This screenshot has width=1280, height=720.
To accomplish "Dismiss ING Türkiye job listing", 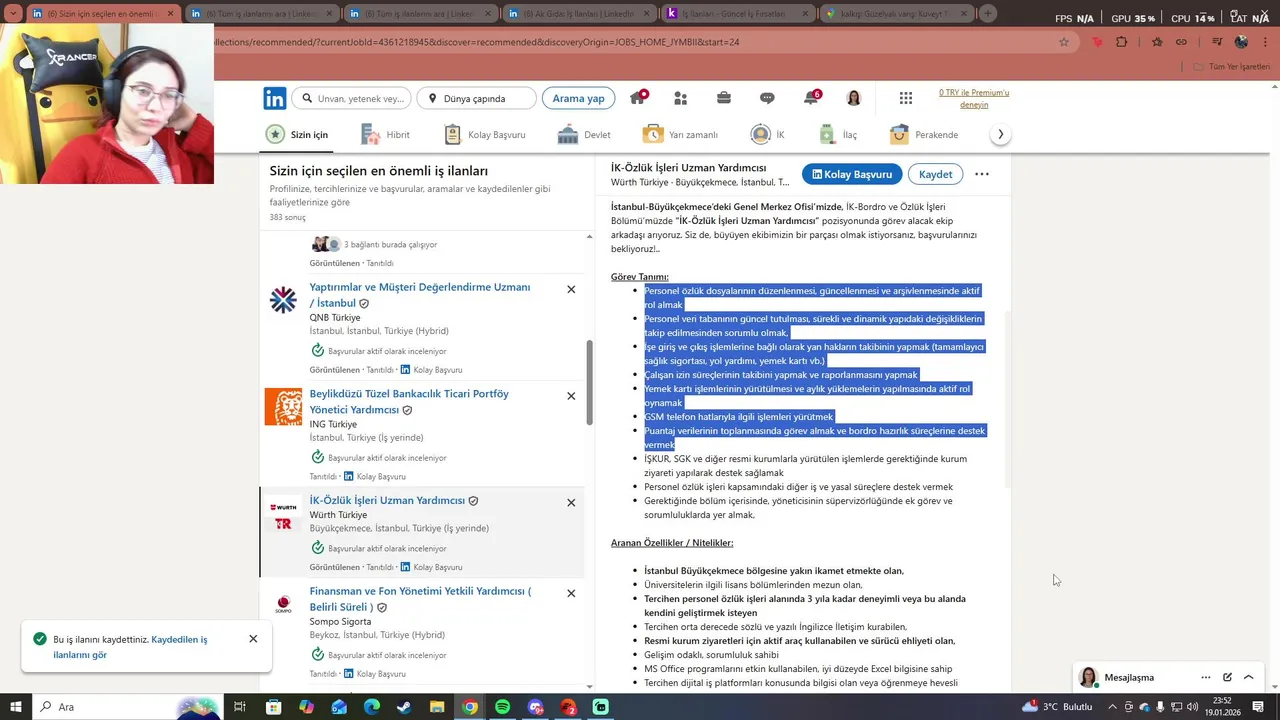I will coord(571,396).
